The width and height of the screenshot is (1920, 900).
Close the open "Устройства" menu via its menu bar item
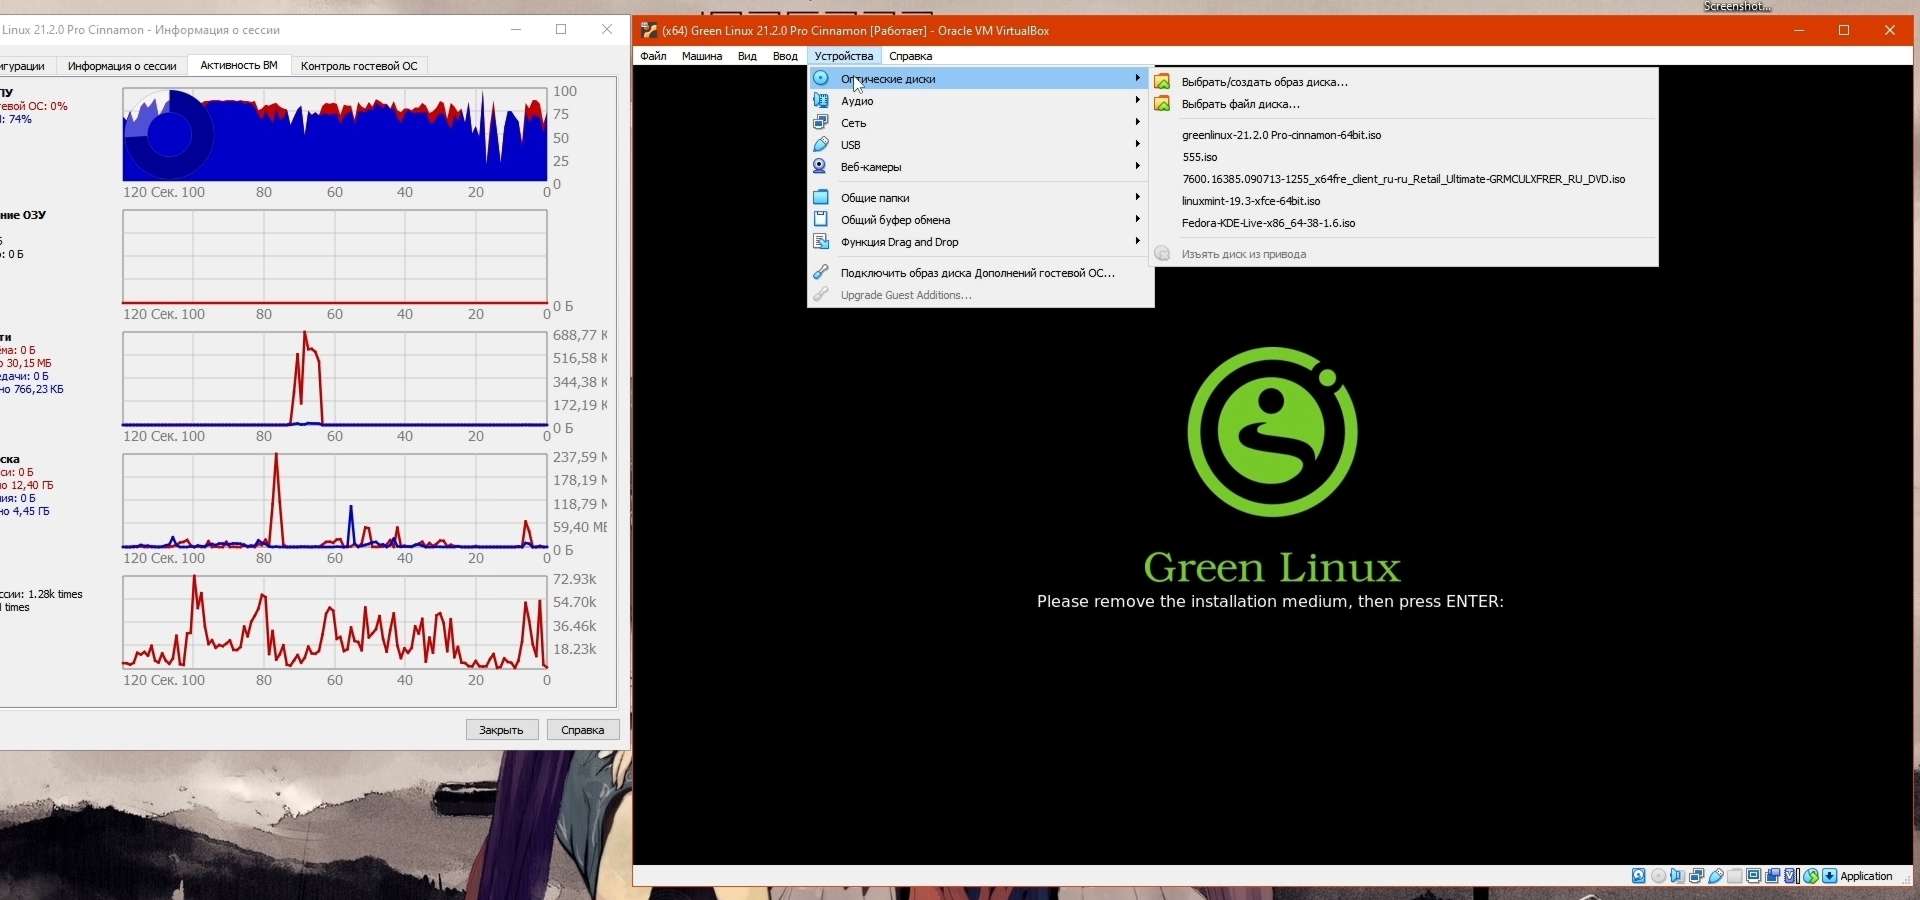[x=844, y=56]
